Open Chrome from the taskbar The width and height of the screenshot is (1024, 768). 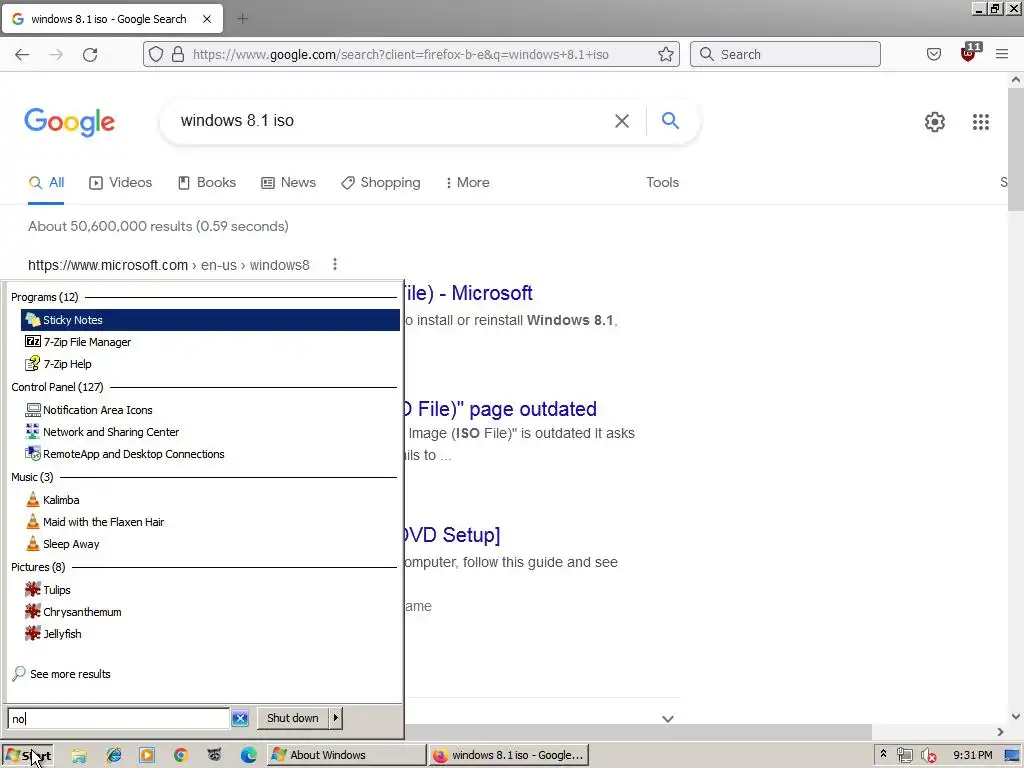tap(181, 755)
